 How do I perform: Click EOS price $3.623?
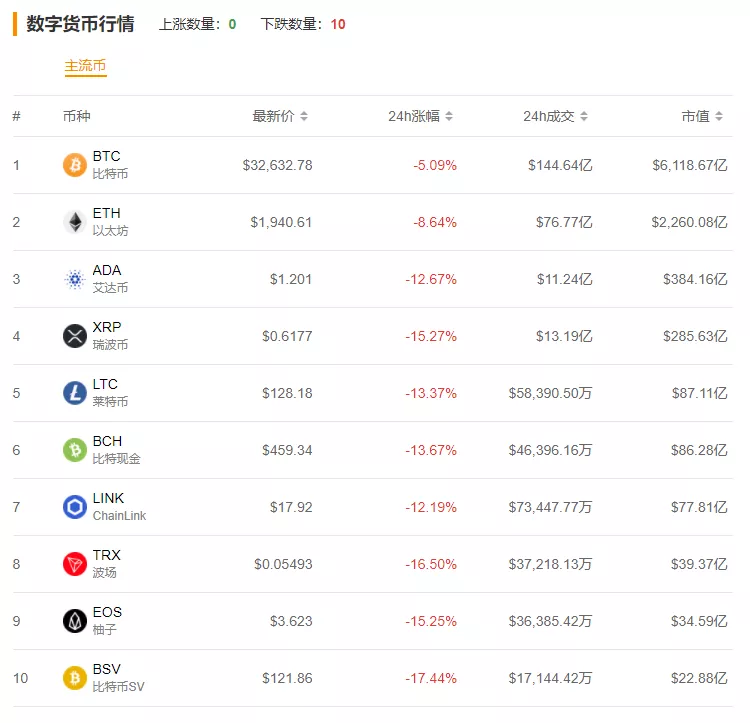click(x=291, y=621)
